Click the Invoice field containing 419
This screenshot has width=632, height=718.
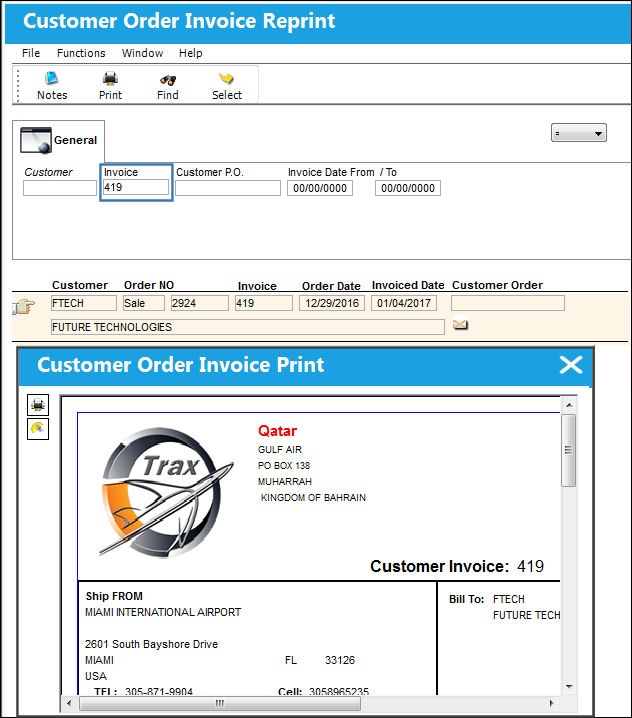point(136,187)
